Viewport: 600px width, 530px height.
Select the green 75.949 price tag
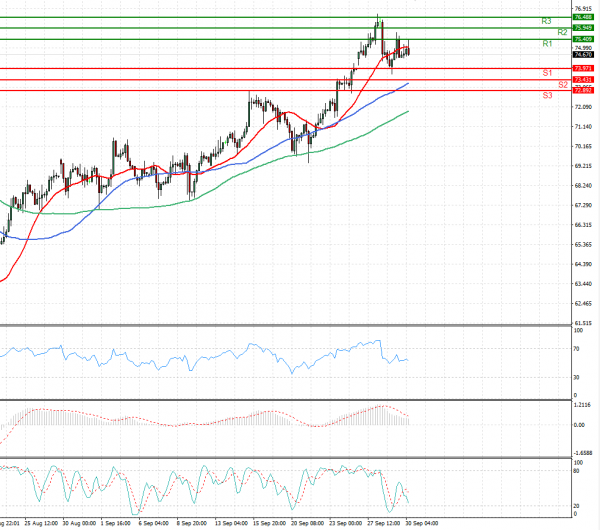pyautogui.click(x=583, y=28)
